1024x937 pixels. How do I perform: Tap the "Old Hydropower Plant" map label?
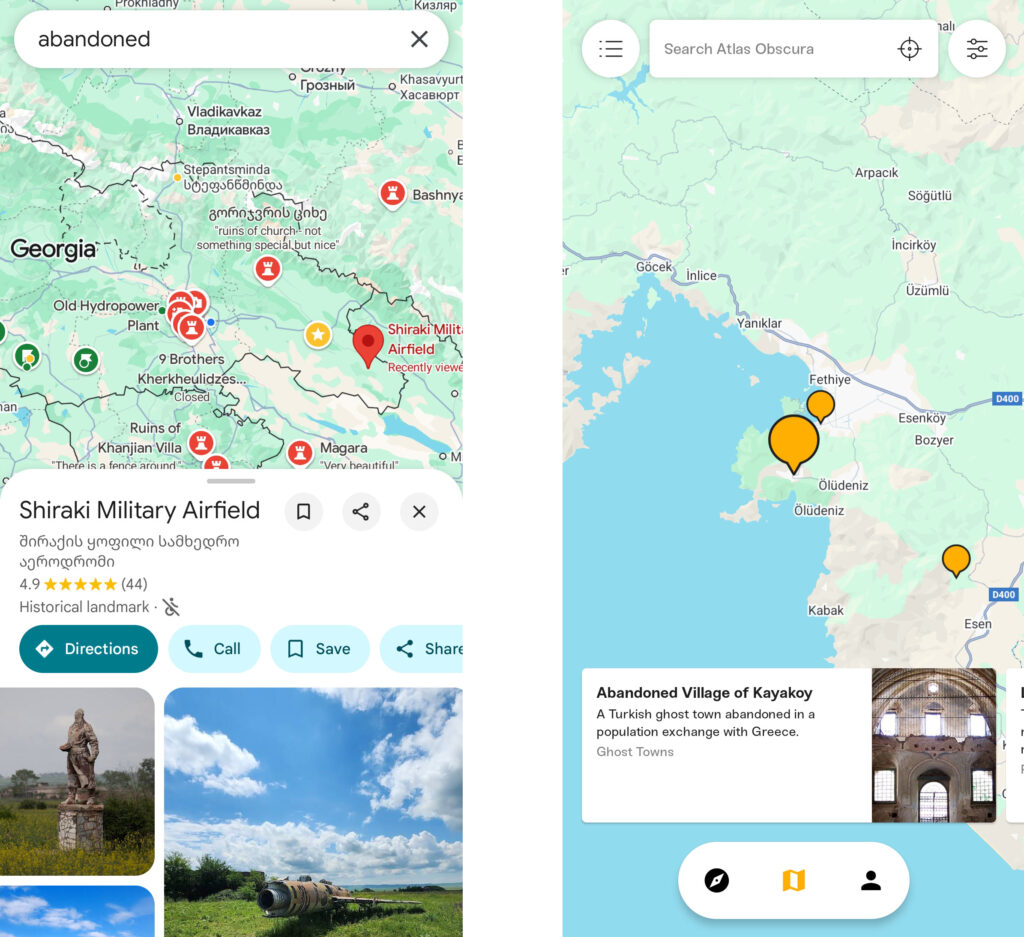pos(106,315)
